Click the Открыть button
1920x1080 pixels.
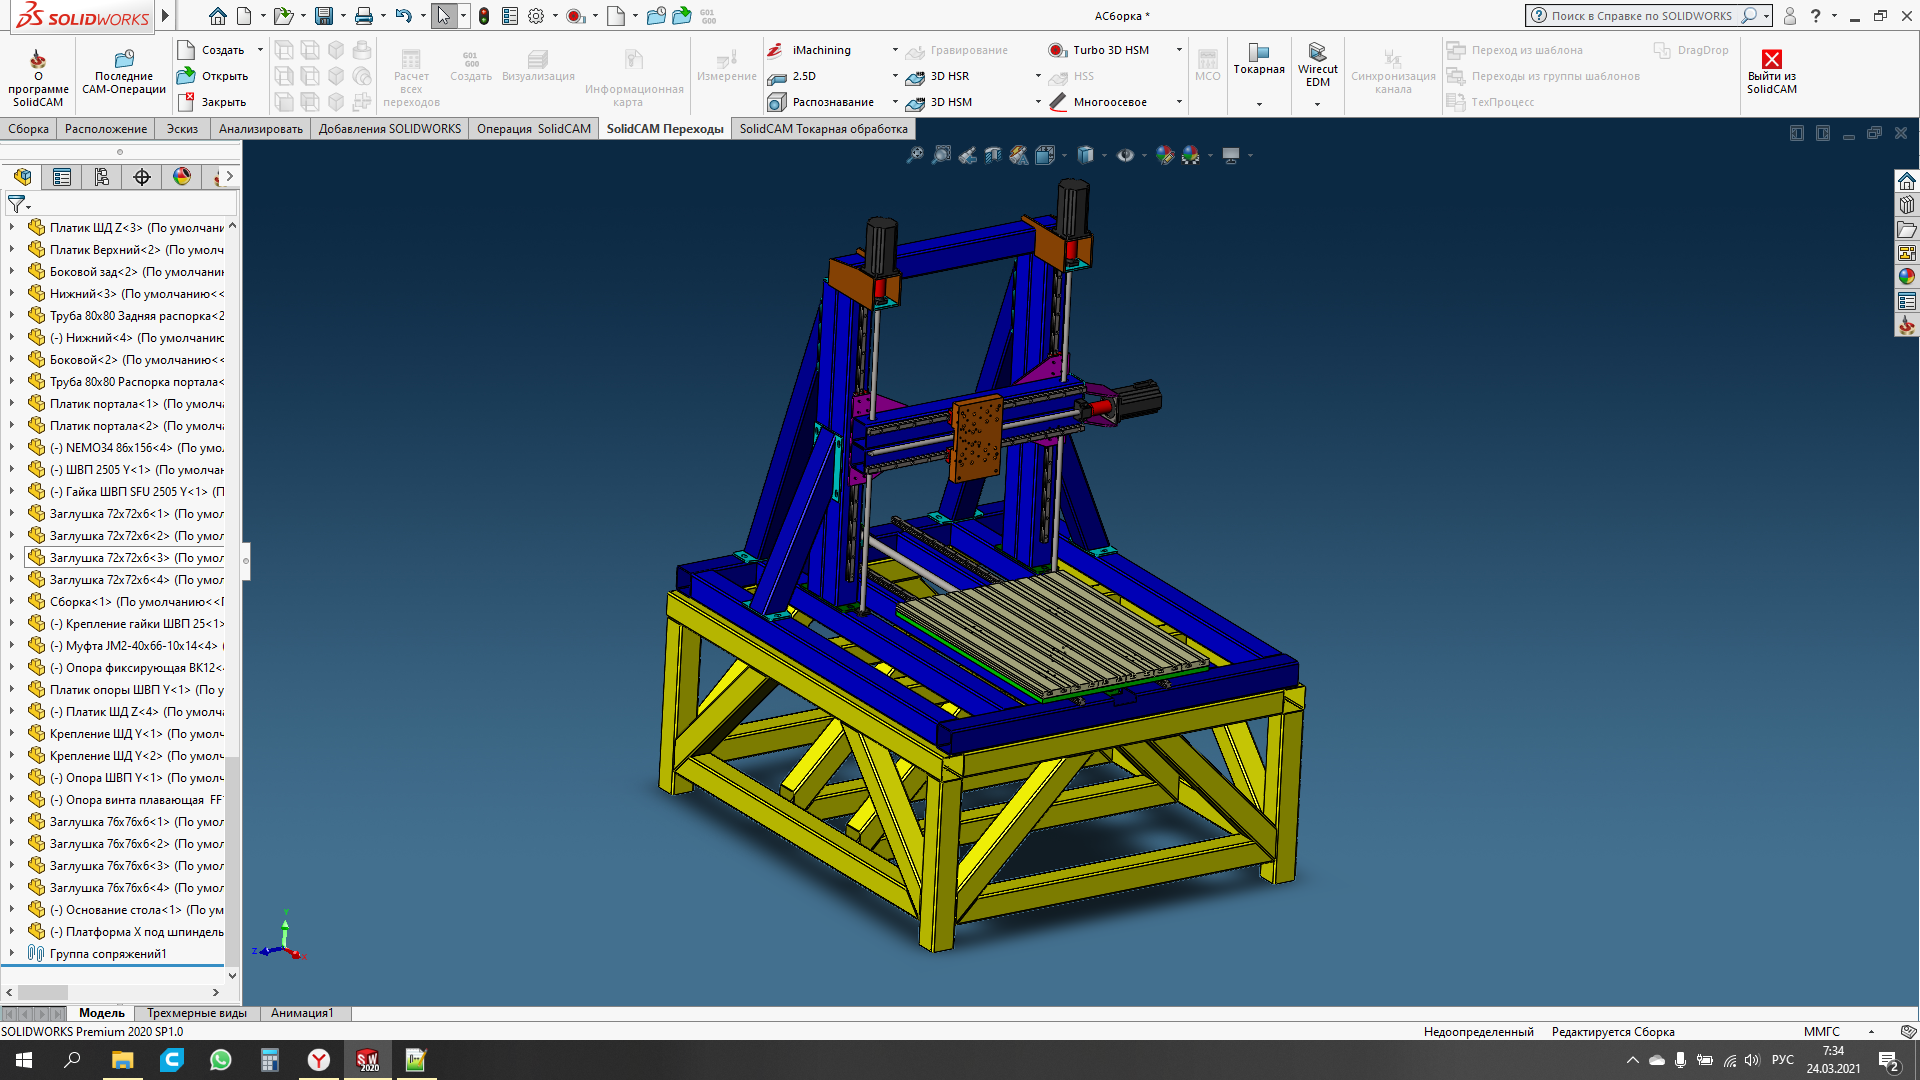click(213, 76)
